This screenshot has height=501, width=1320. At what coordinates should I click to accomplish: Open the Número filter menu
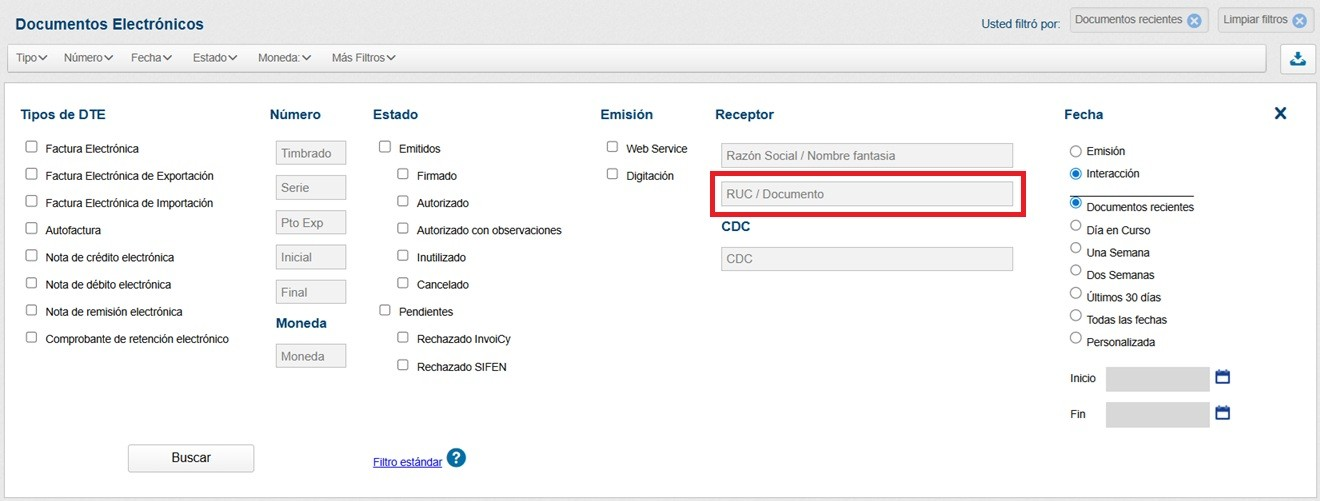point(88,58)
